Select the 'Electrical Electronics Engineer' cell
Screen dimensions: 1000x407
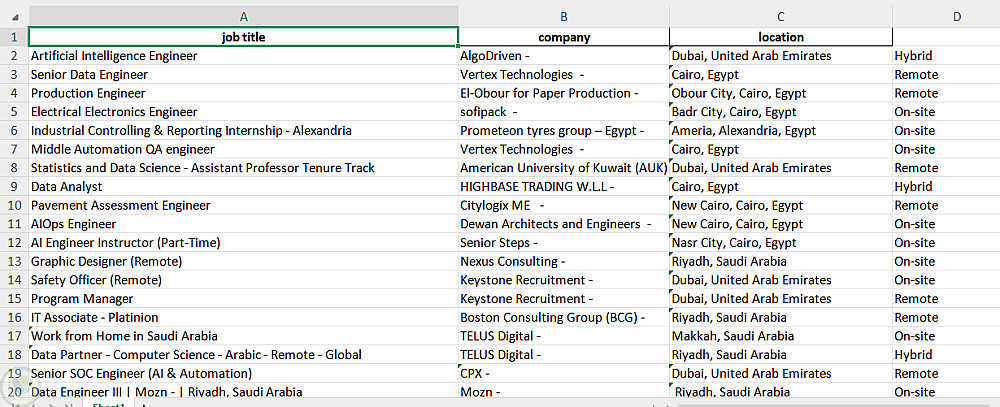tap(244, 112)
